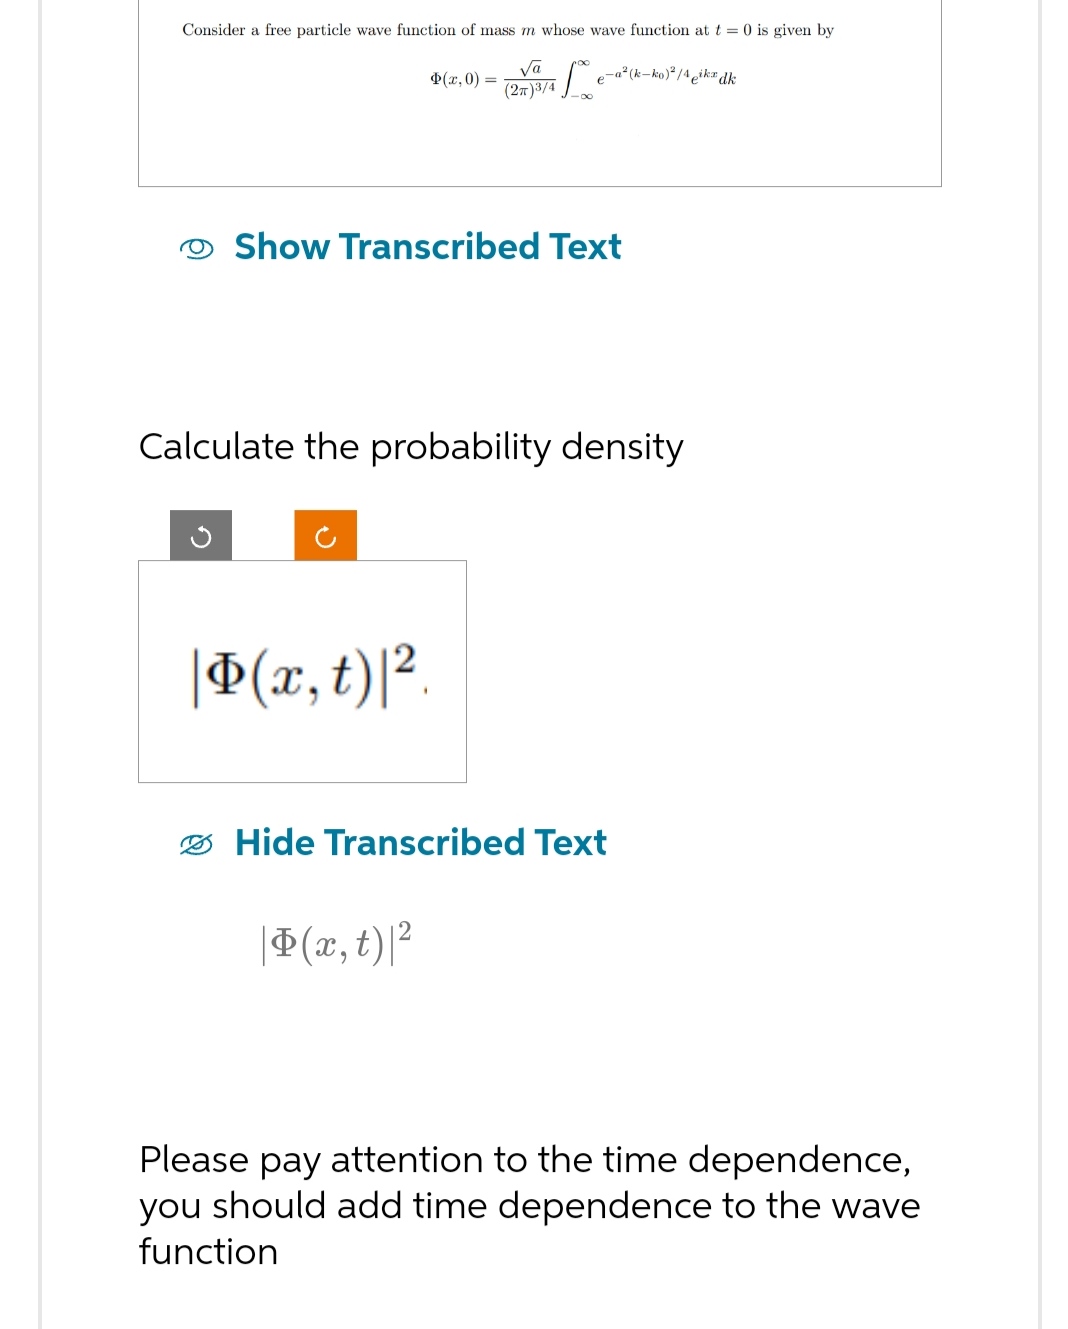Image resolution: width=1068 pixels, height=1329 pixels.
Task: Click the gray undo rotation icon
Action: 199,537
